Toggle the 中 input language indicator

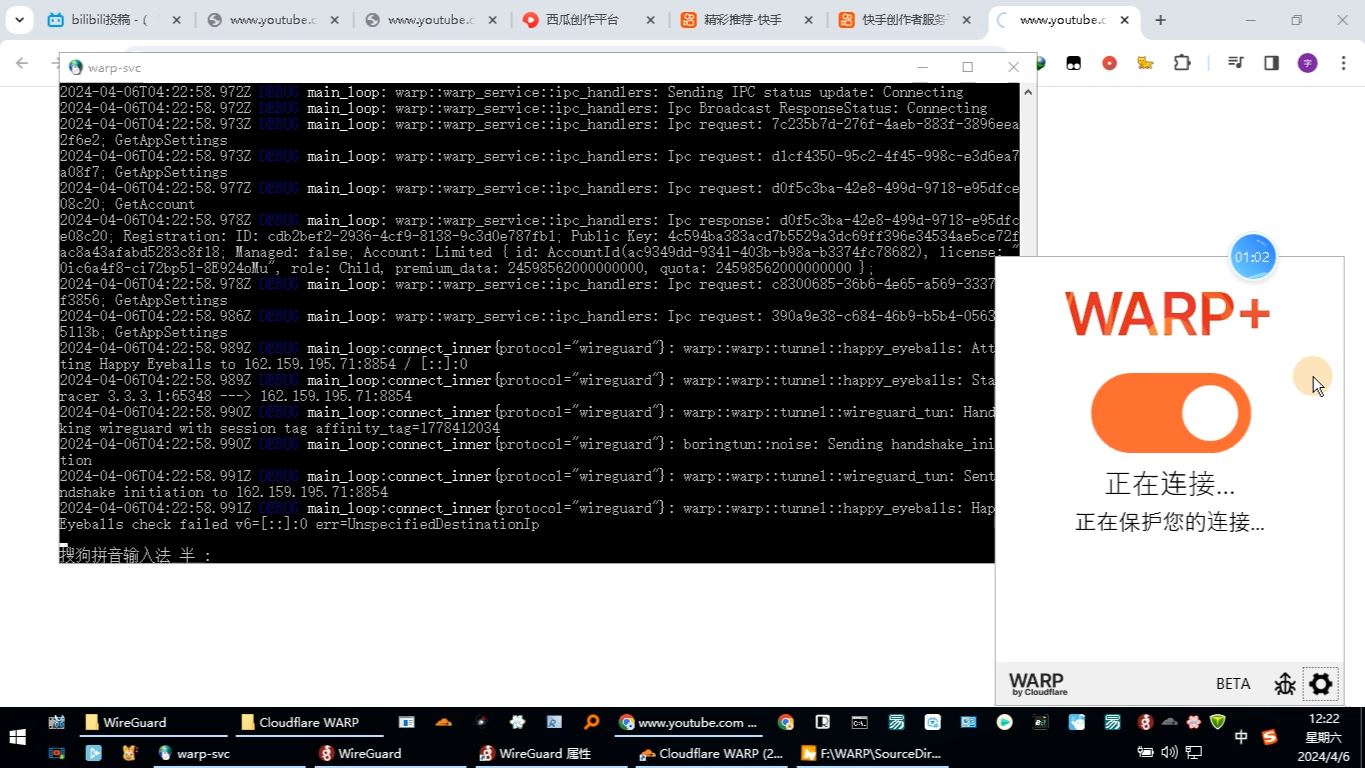[1241, 737]
